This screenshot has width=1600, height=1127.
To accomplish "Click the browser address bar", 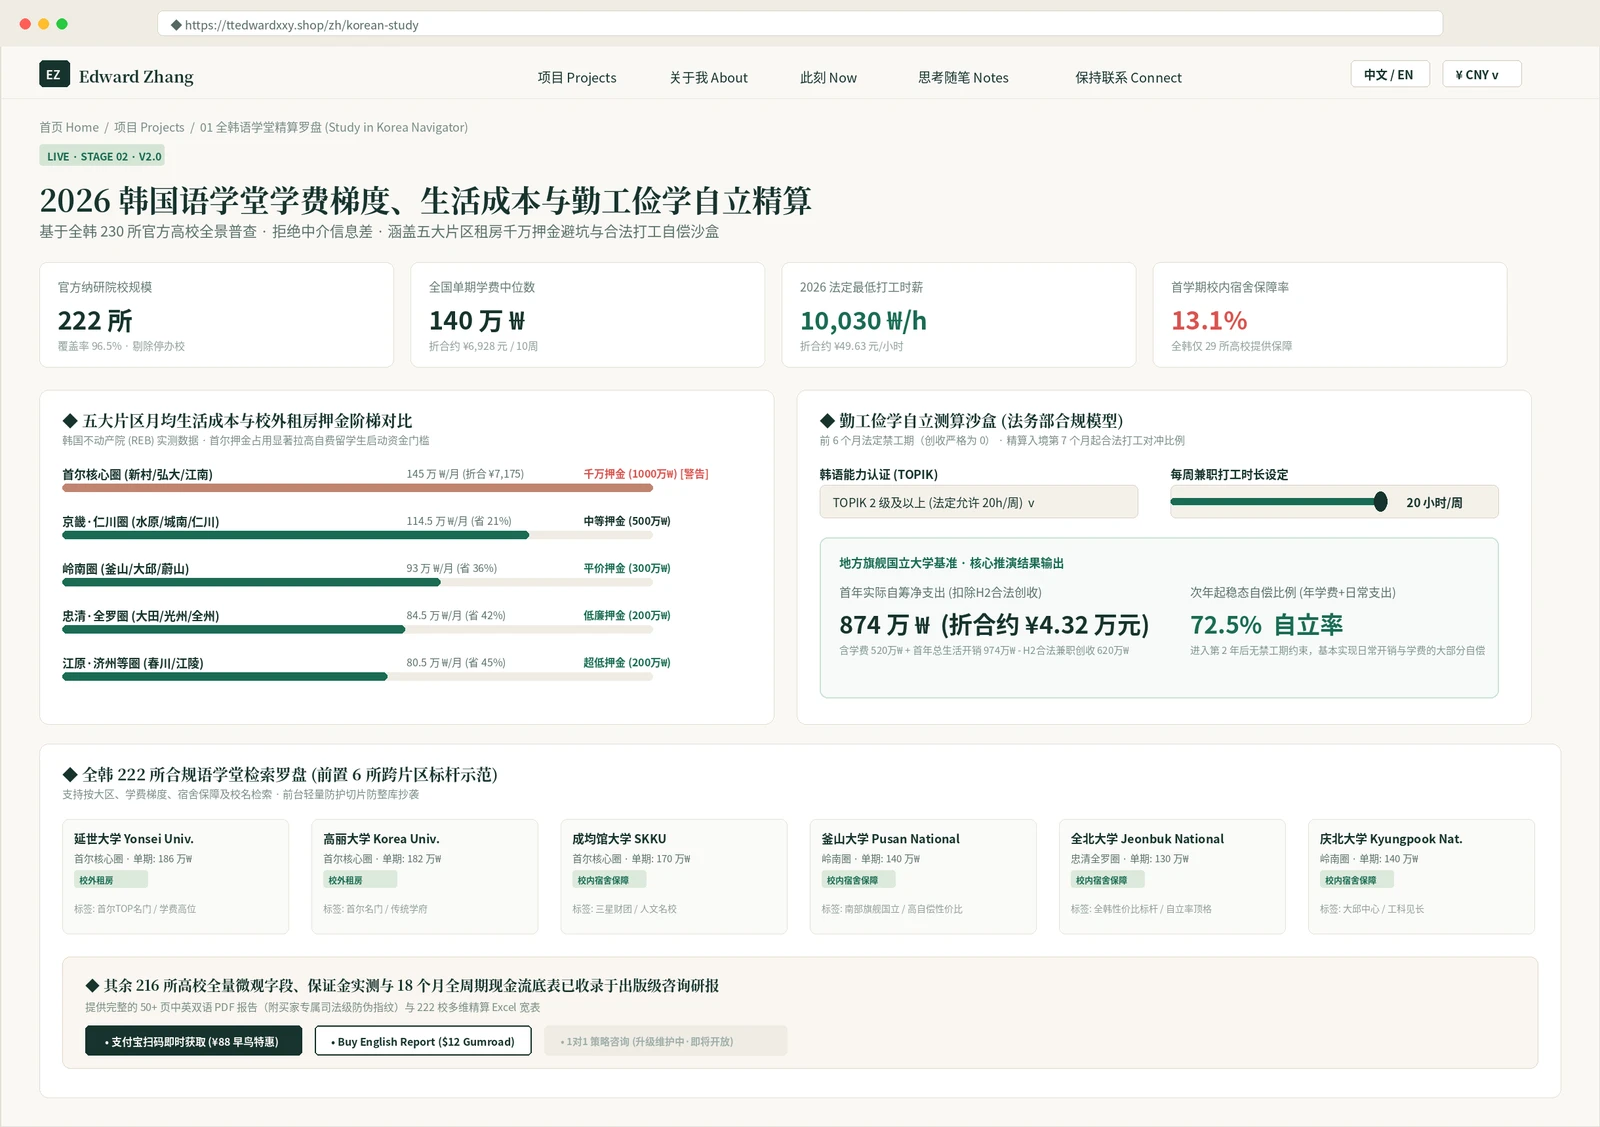I will [x=800, y=24].
